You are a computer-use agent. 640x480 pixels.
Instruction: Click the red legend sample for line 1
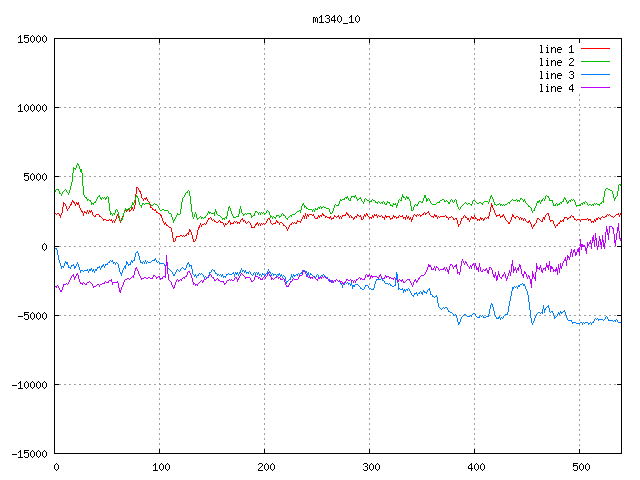click(x=595, y=49)
